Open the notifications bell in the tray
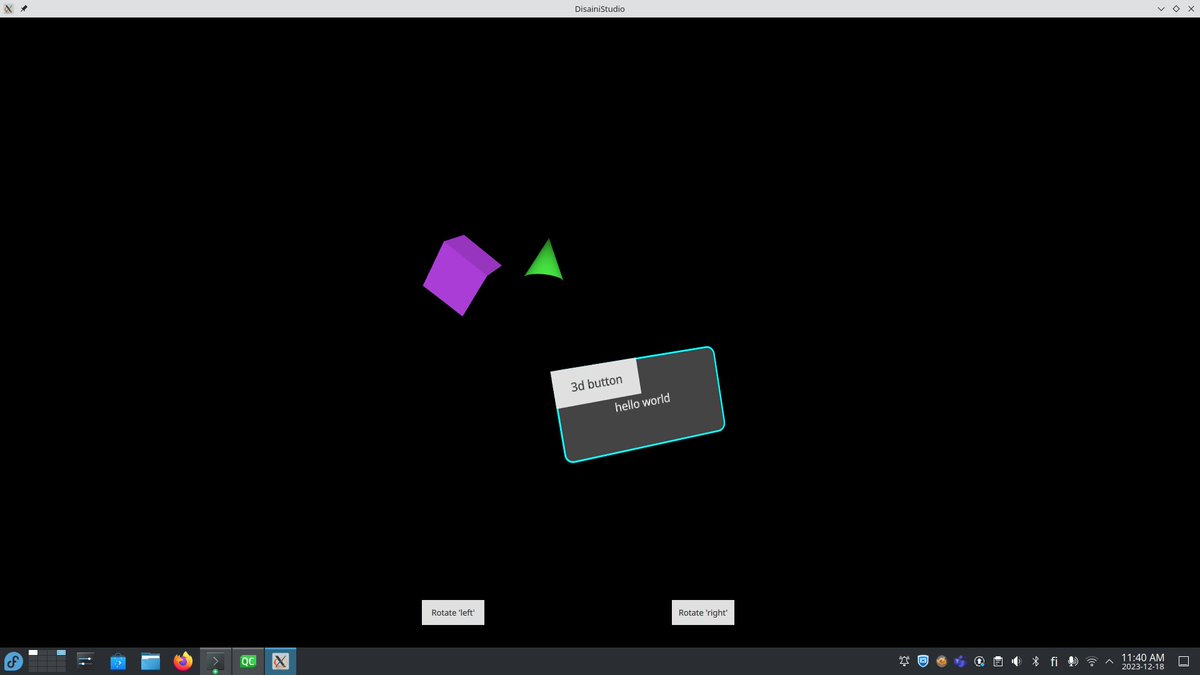 tap(904, 661)
